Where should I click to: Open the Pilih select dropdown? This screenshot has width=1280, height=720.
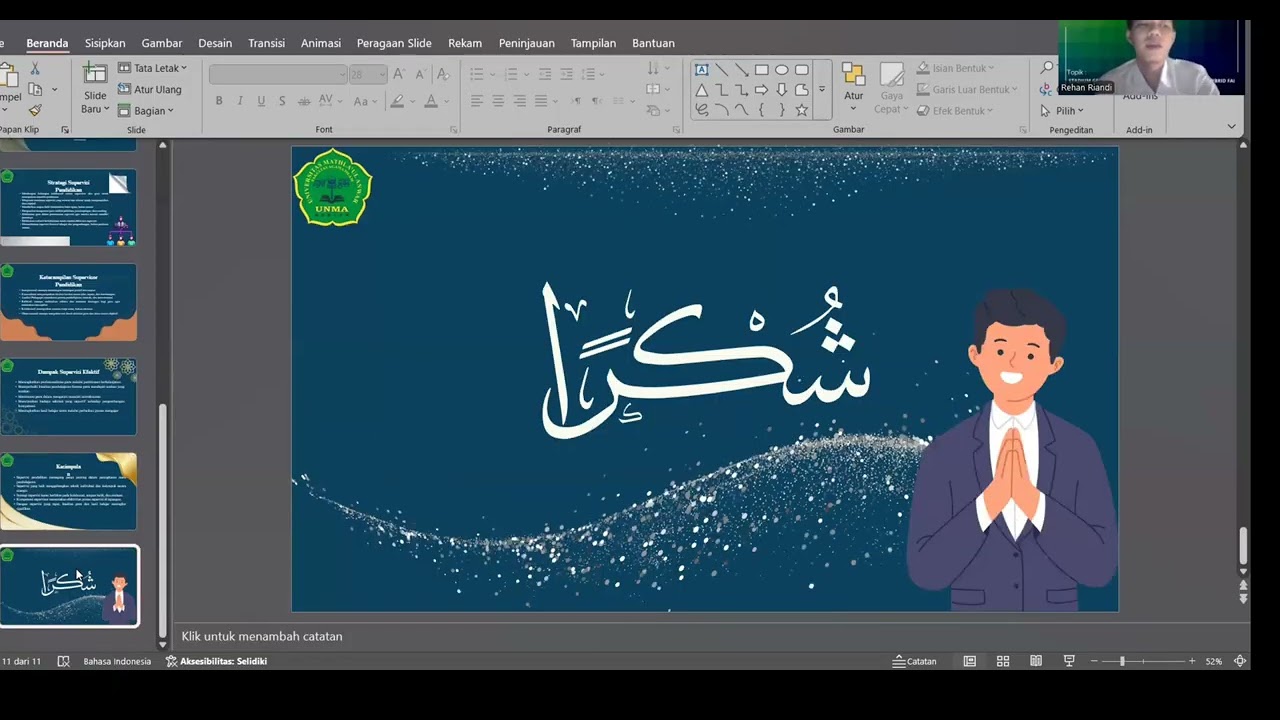tap(1061, 111)
